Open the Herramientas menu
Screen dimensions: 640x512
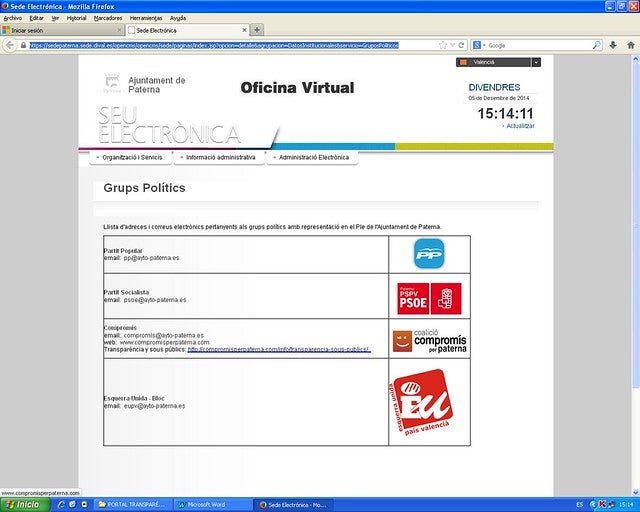(x=146, y=18)
